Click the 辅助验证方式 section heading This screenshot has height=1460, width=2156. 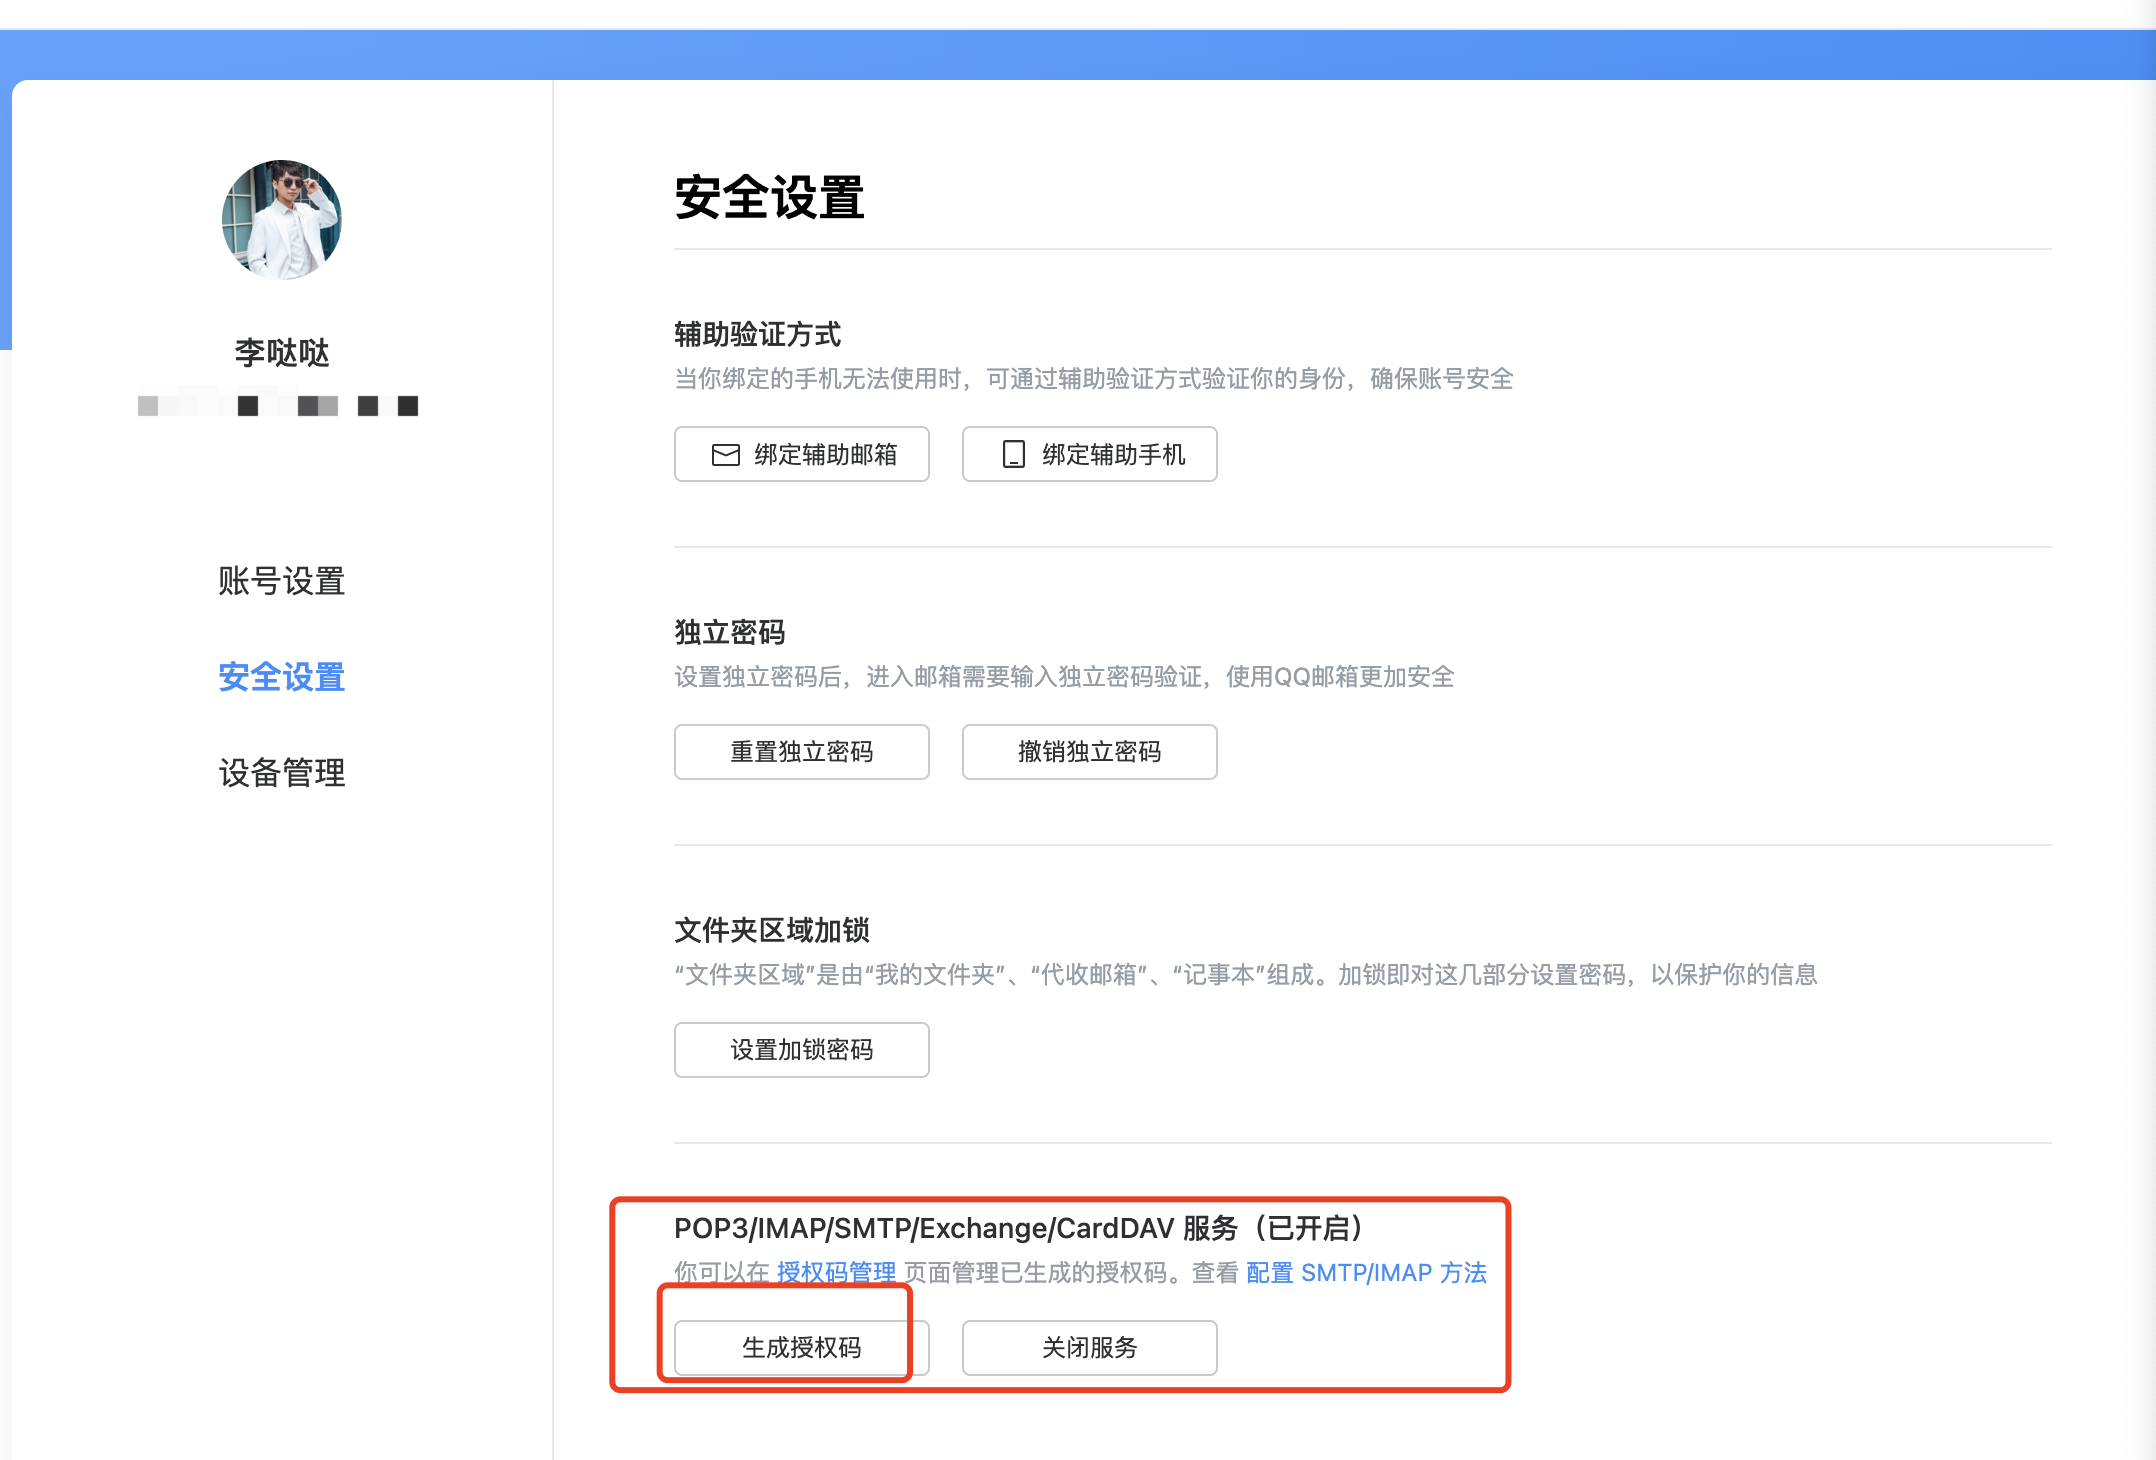(757, 334)
